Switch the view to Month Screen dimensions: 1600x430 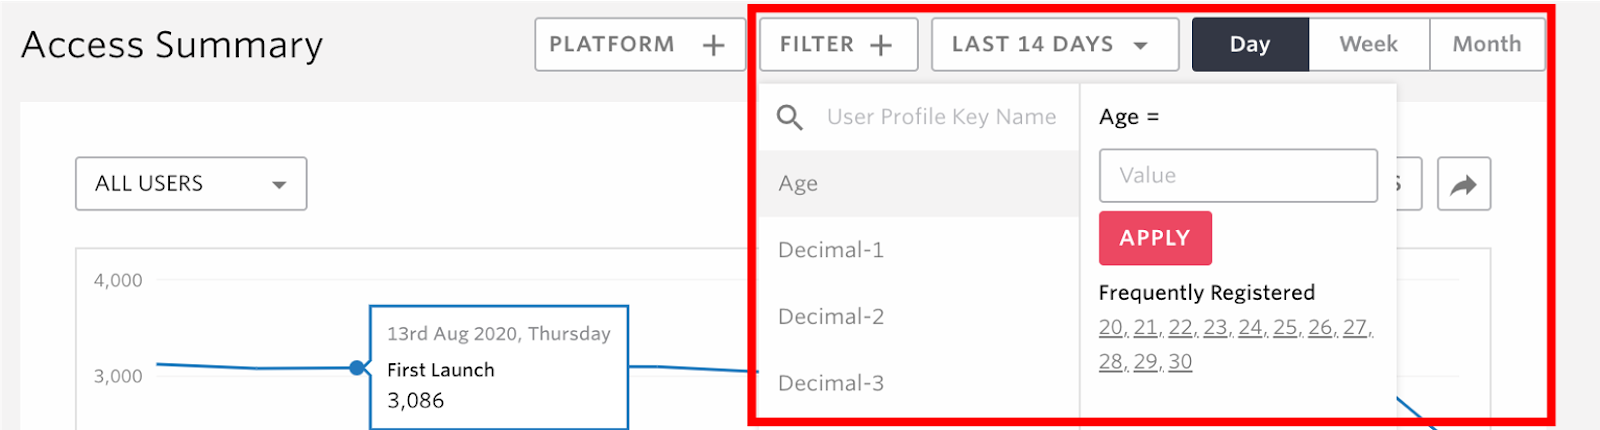coord(1487,44)
